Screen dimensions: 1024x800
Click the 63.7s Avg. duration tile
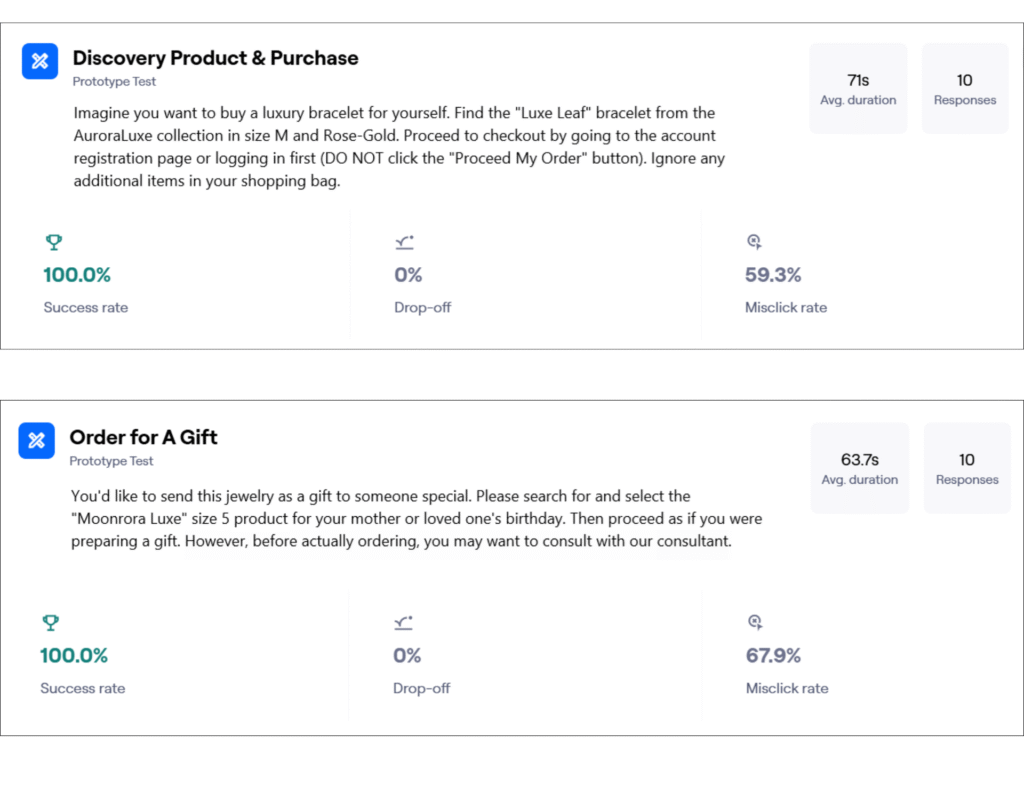(x=860, y=468)
